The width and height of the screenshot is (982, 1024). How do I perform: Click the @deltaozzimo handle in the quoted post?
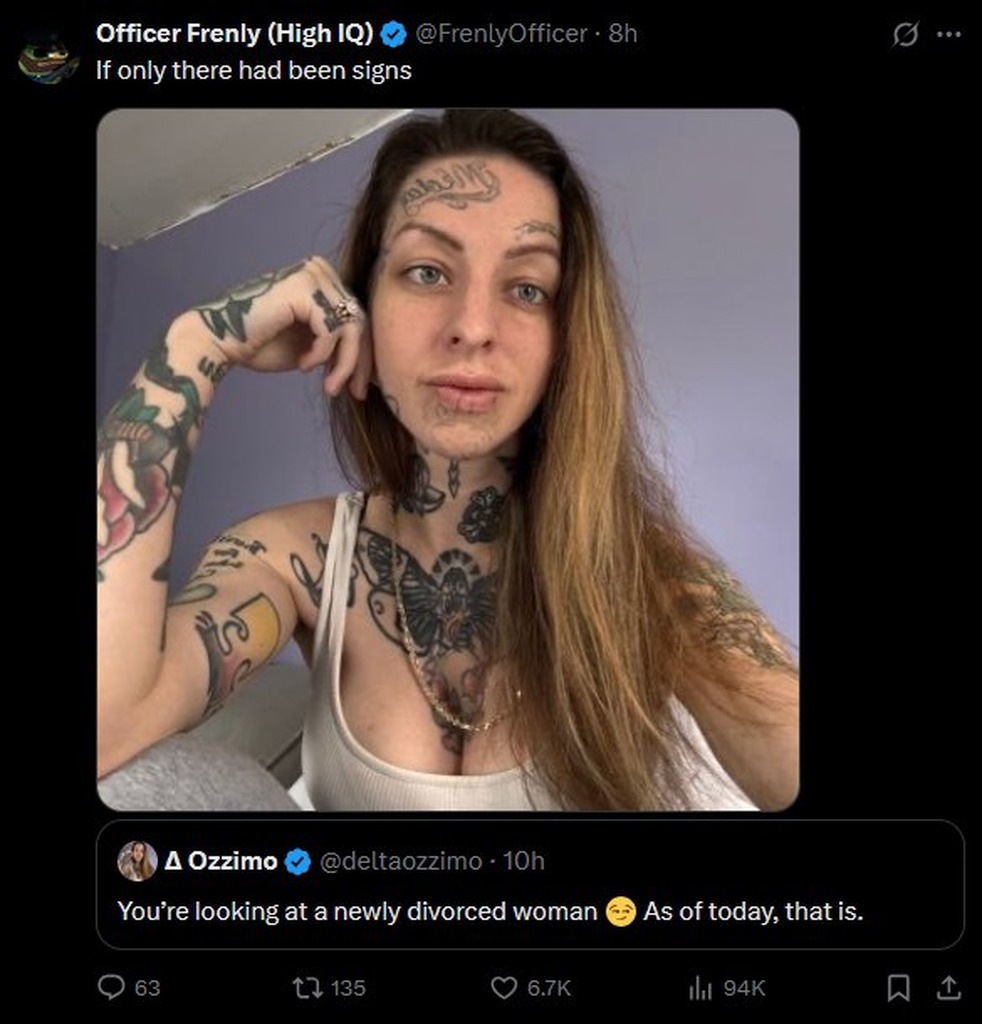(400, 861)
